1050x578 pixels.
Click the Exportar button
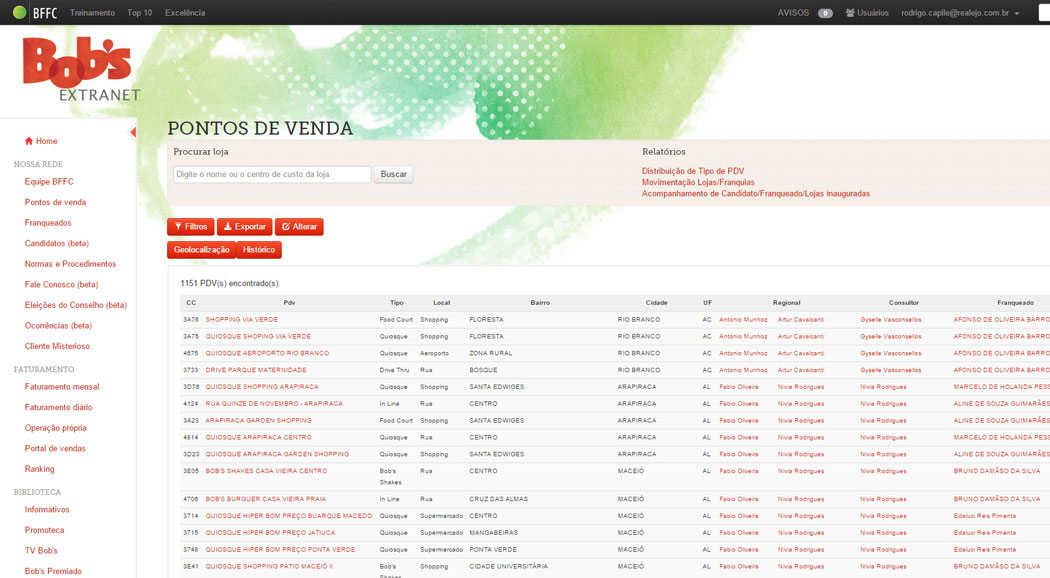244,226
